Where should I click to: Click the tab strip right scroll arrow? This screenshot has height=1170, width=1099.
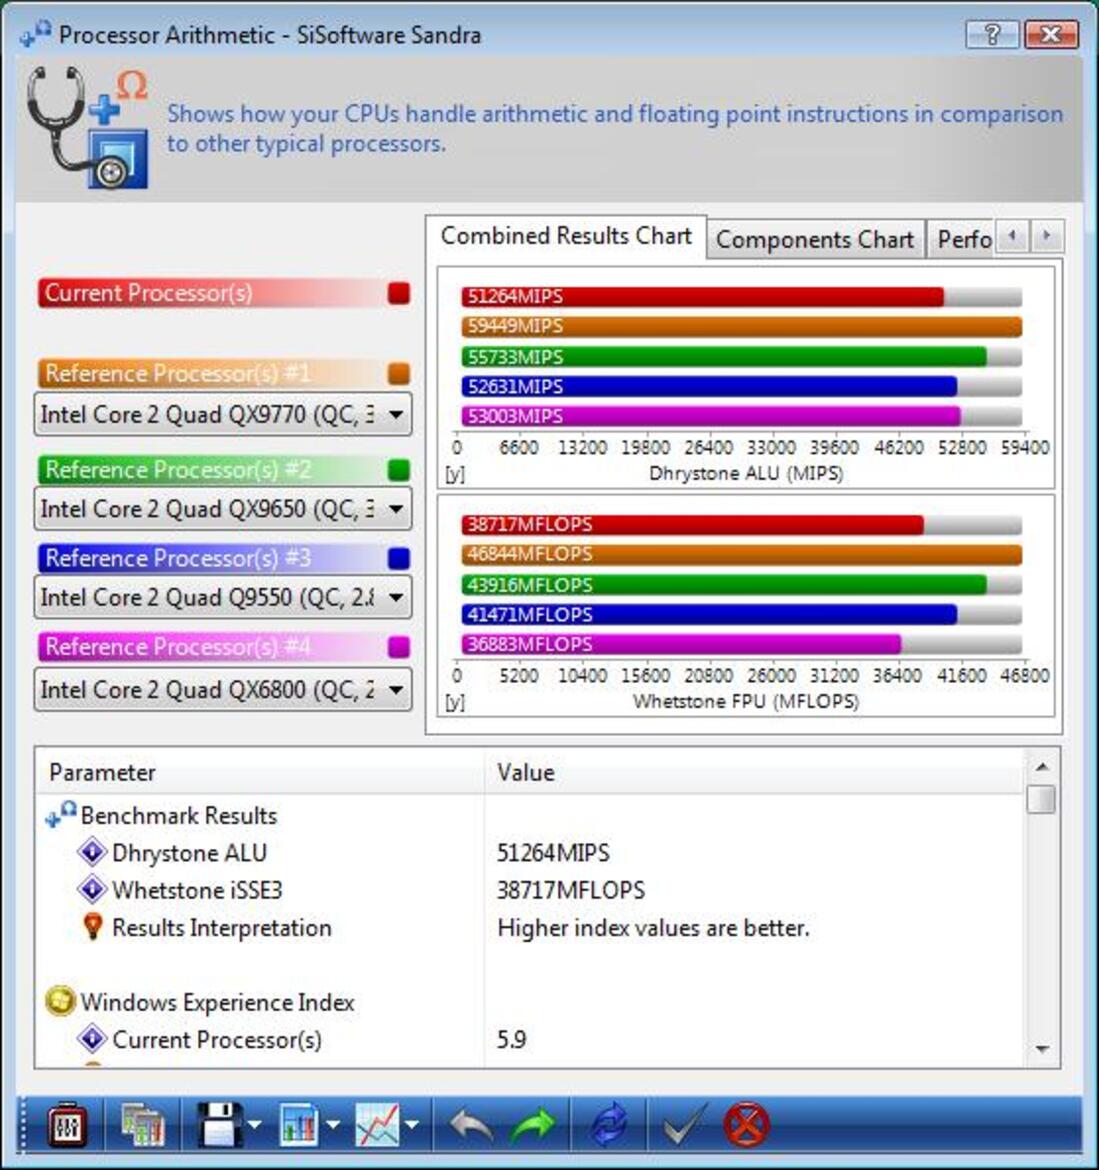tap(1047, 237)
